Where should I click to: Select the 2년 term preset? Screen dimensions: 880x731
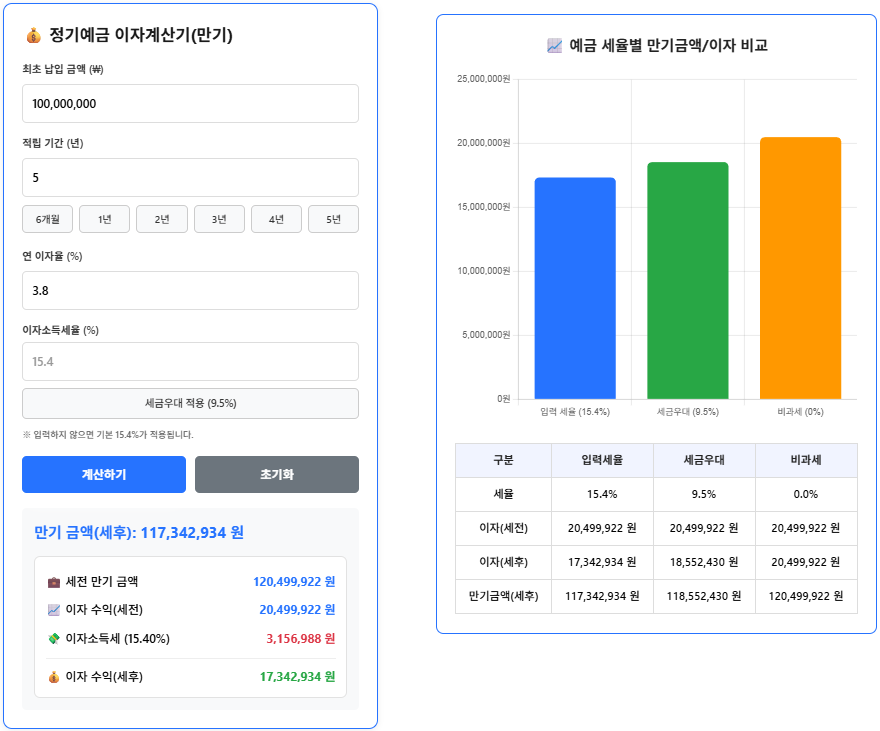(x=161, y=218)
